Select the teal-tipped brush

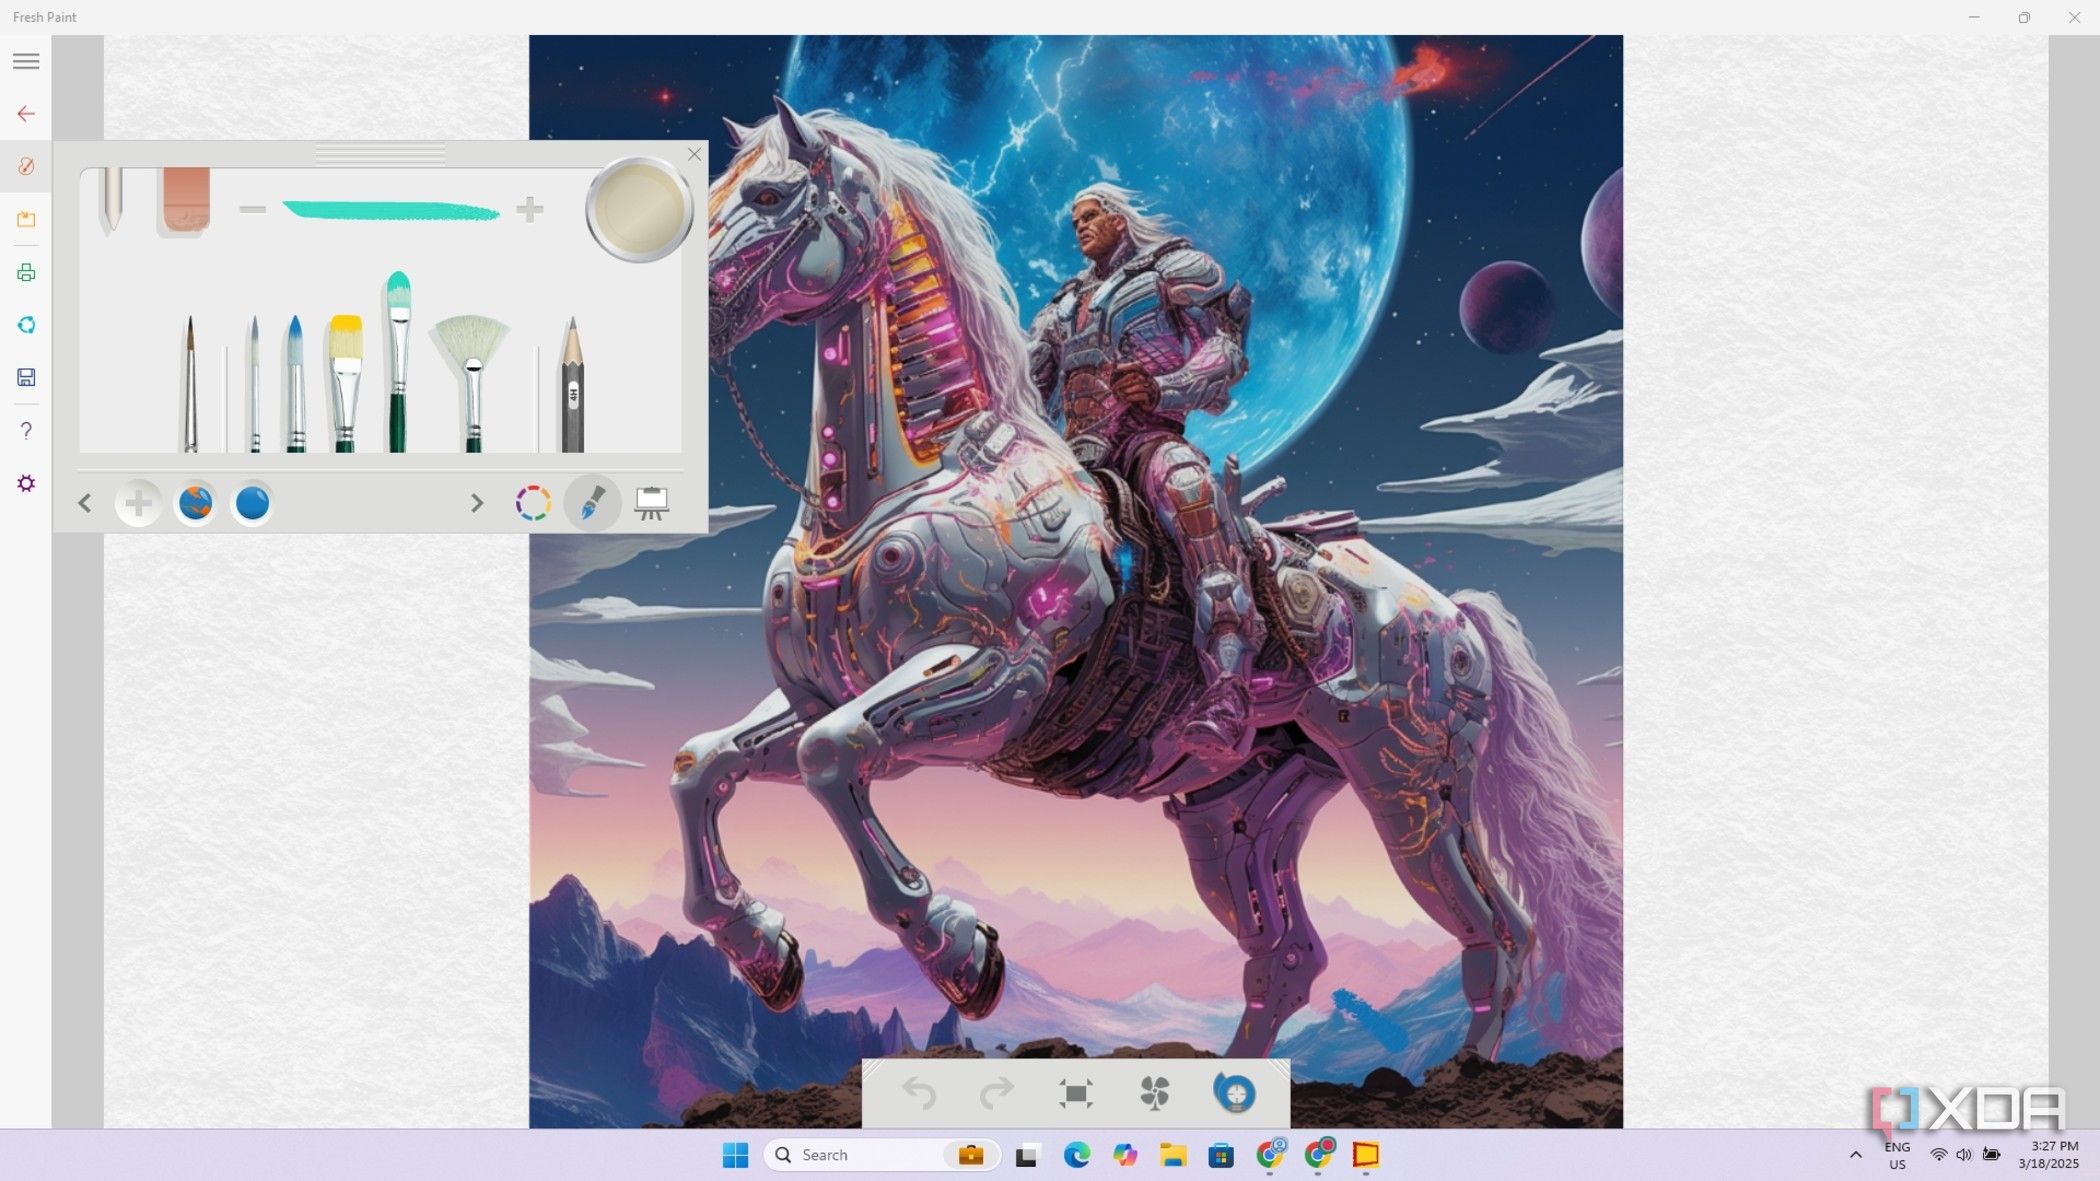[398, 362]
